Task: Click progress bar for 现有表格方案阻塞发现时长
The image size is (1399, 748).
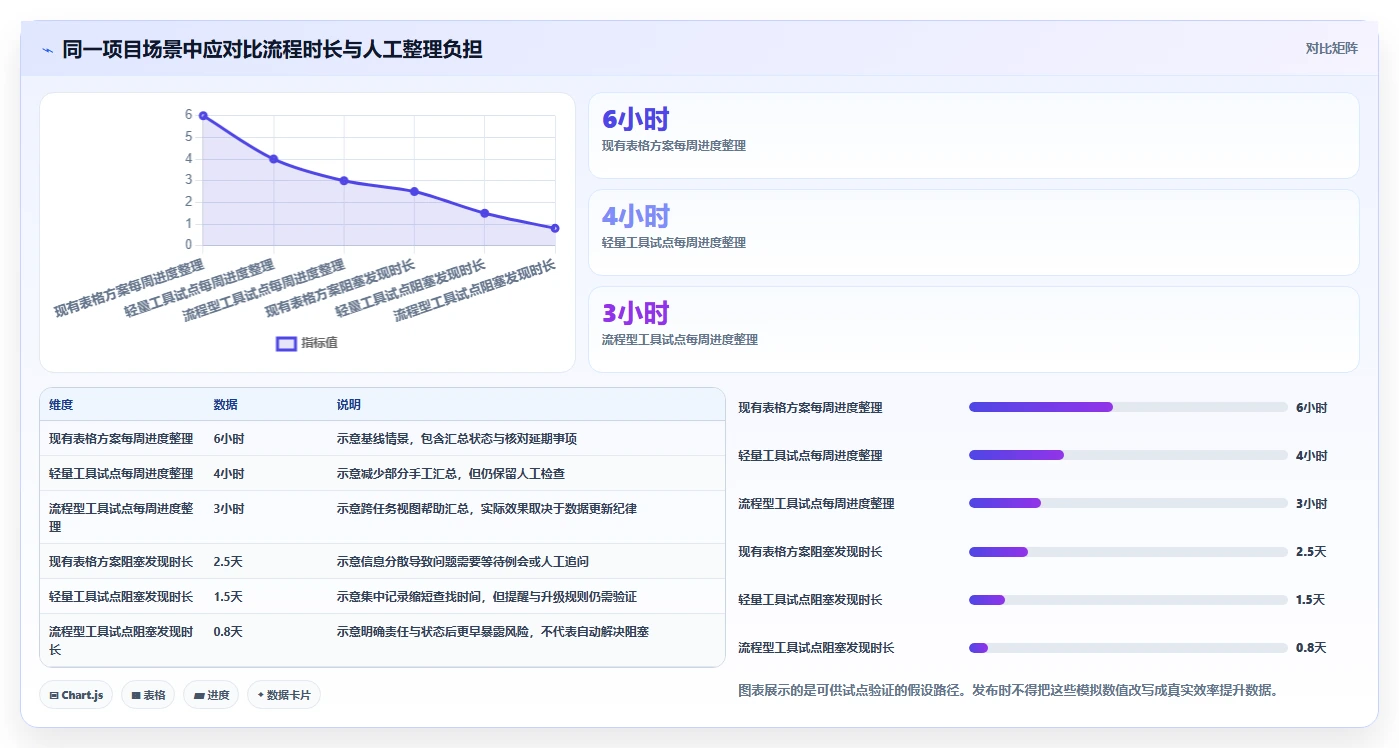Action: (x=1128, y=552)
